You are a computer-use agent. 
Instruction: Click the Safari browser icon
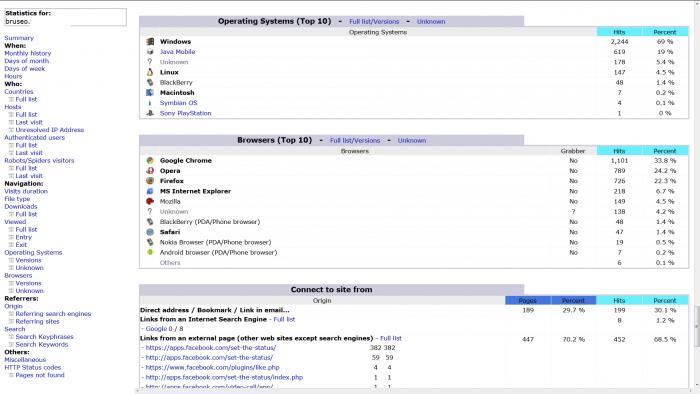[x=150, y=232]
